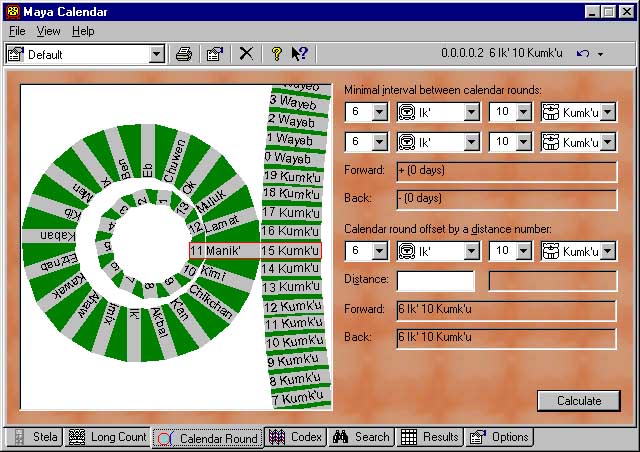640x452 pixels.
Task: Click the Ik' glyph icon in second row
Action: [407, 143]
